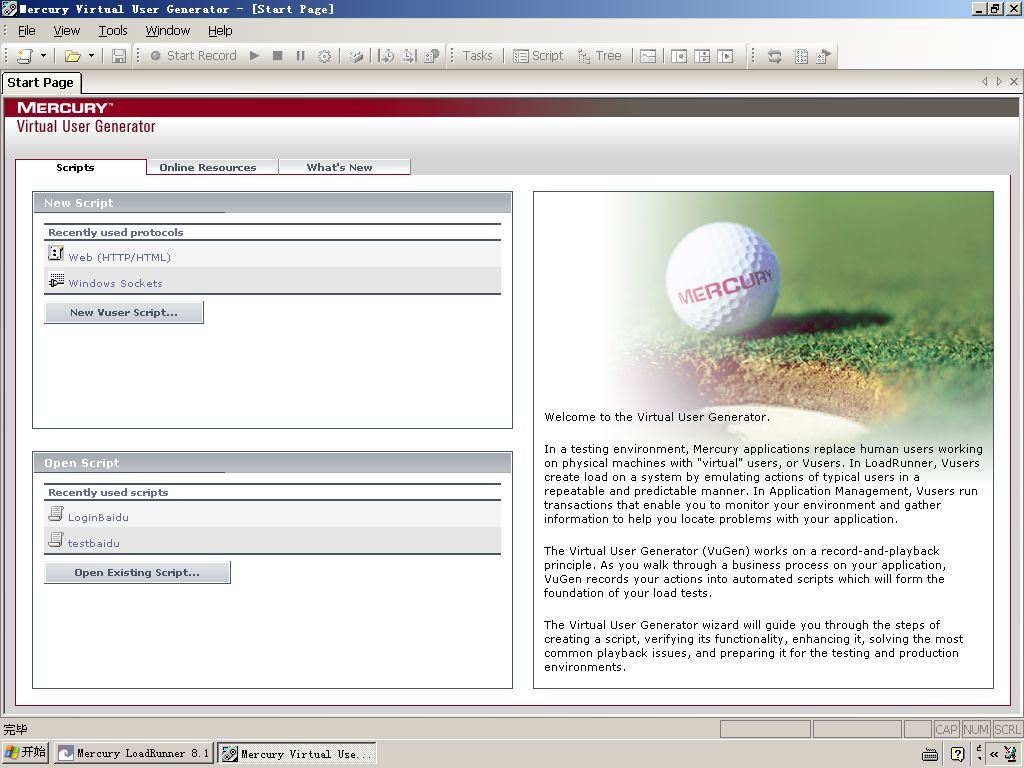Click the New Script panel header
This screenshot has width=1024, height=768.
tap(272, 203)
